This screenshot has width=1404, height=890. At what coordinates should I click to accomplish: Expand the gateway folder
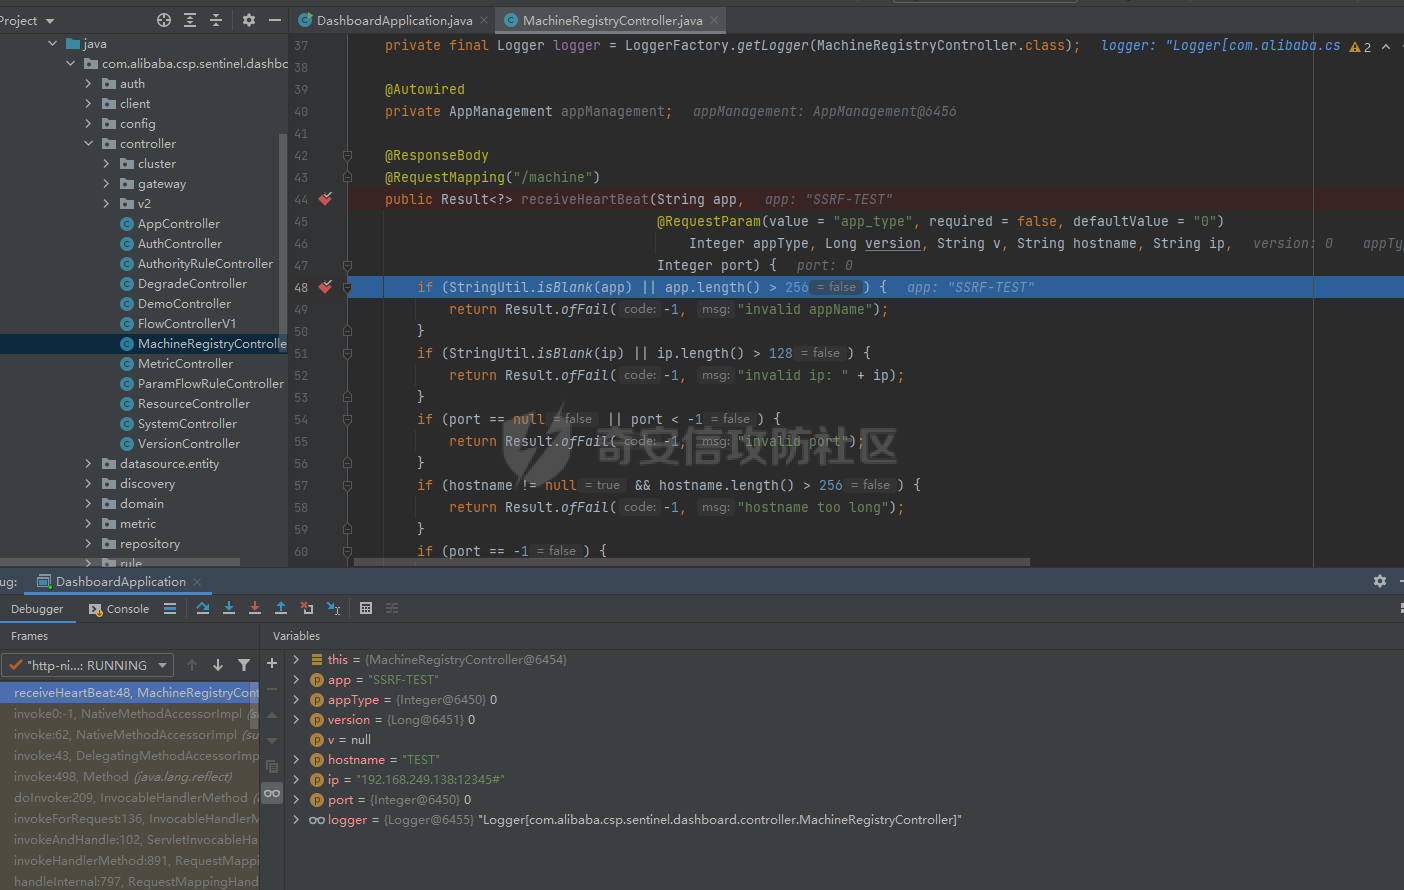pos(107,184)
